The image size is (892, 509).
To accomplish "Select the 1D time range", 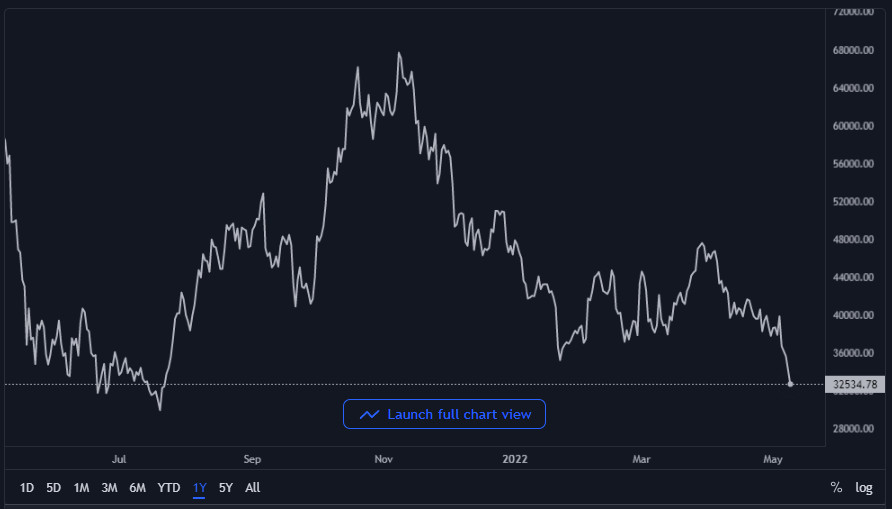I will (27, 488).
